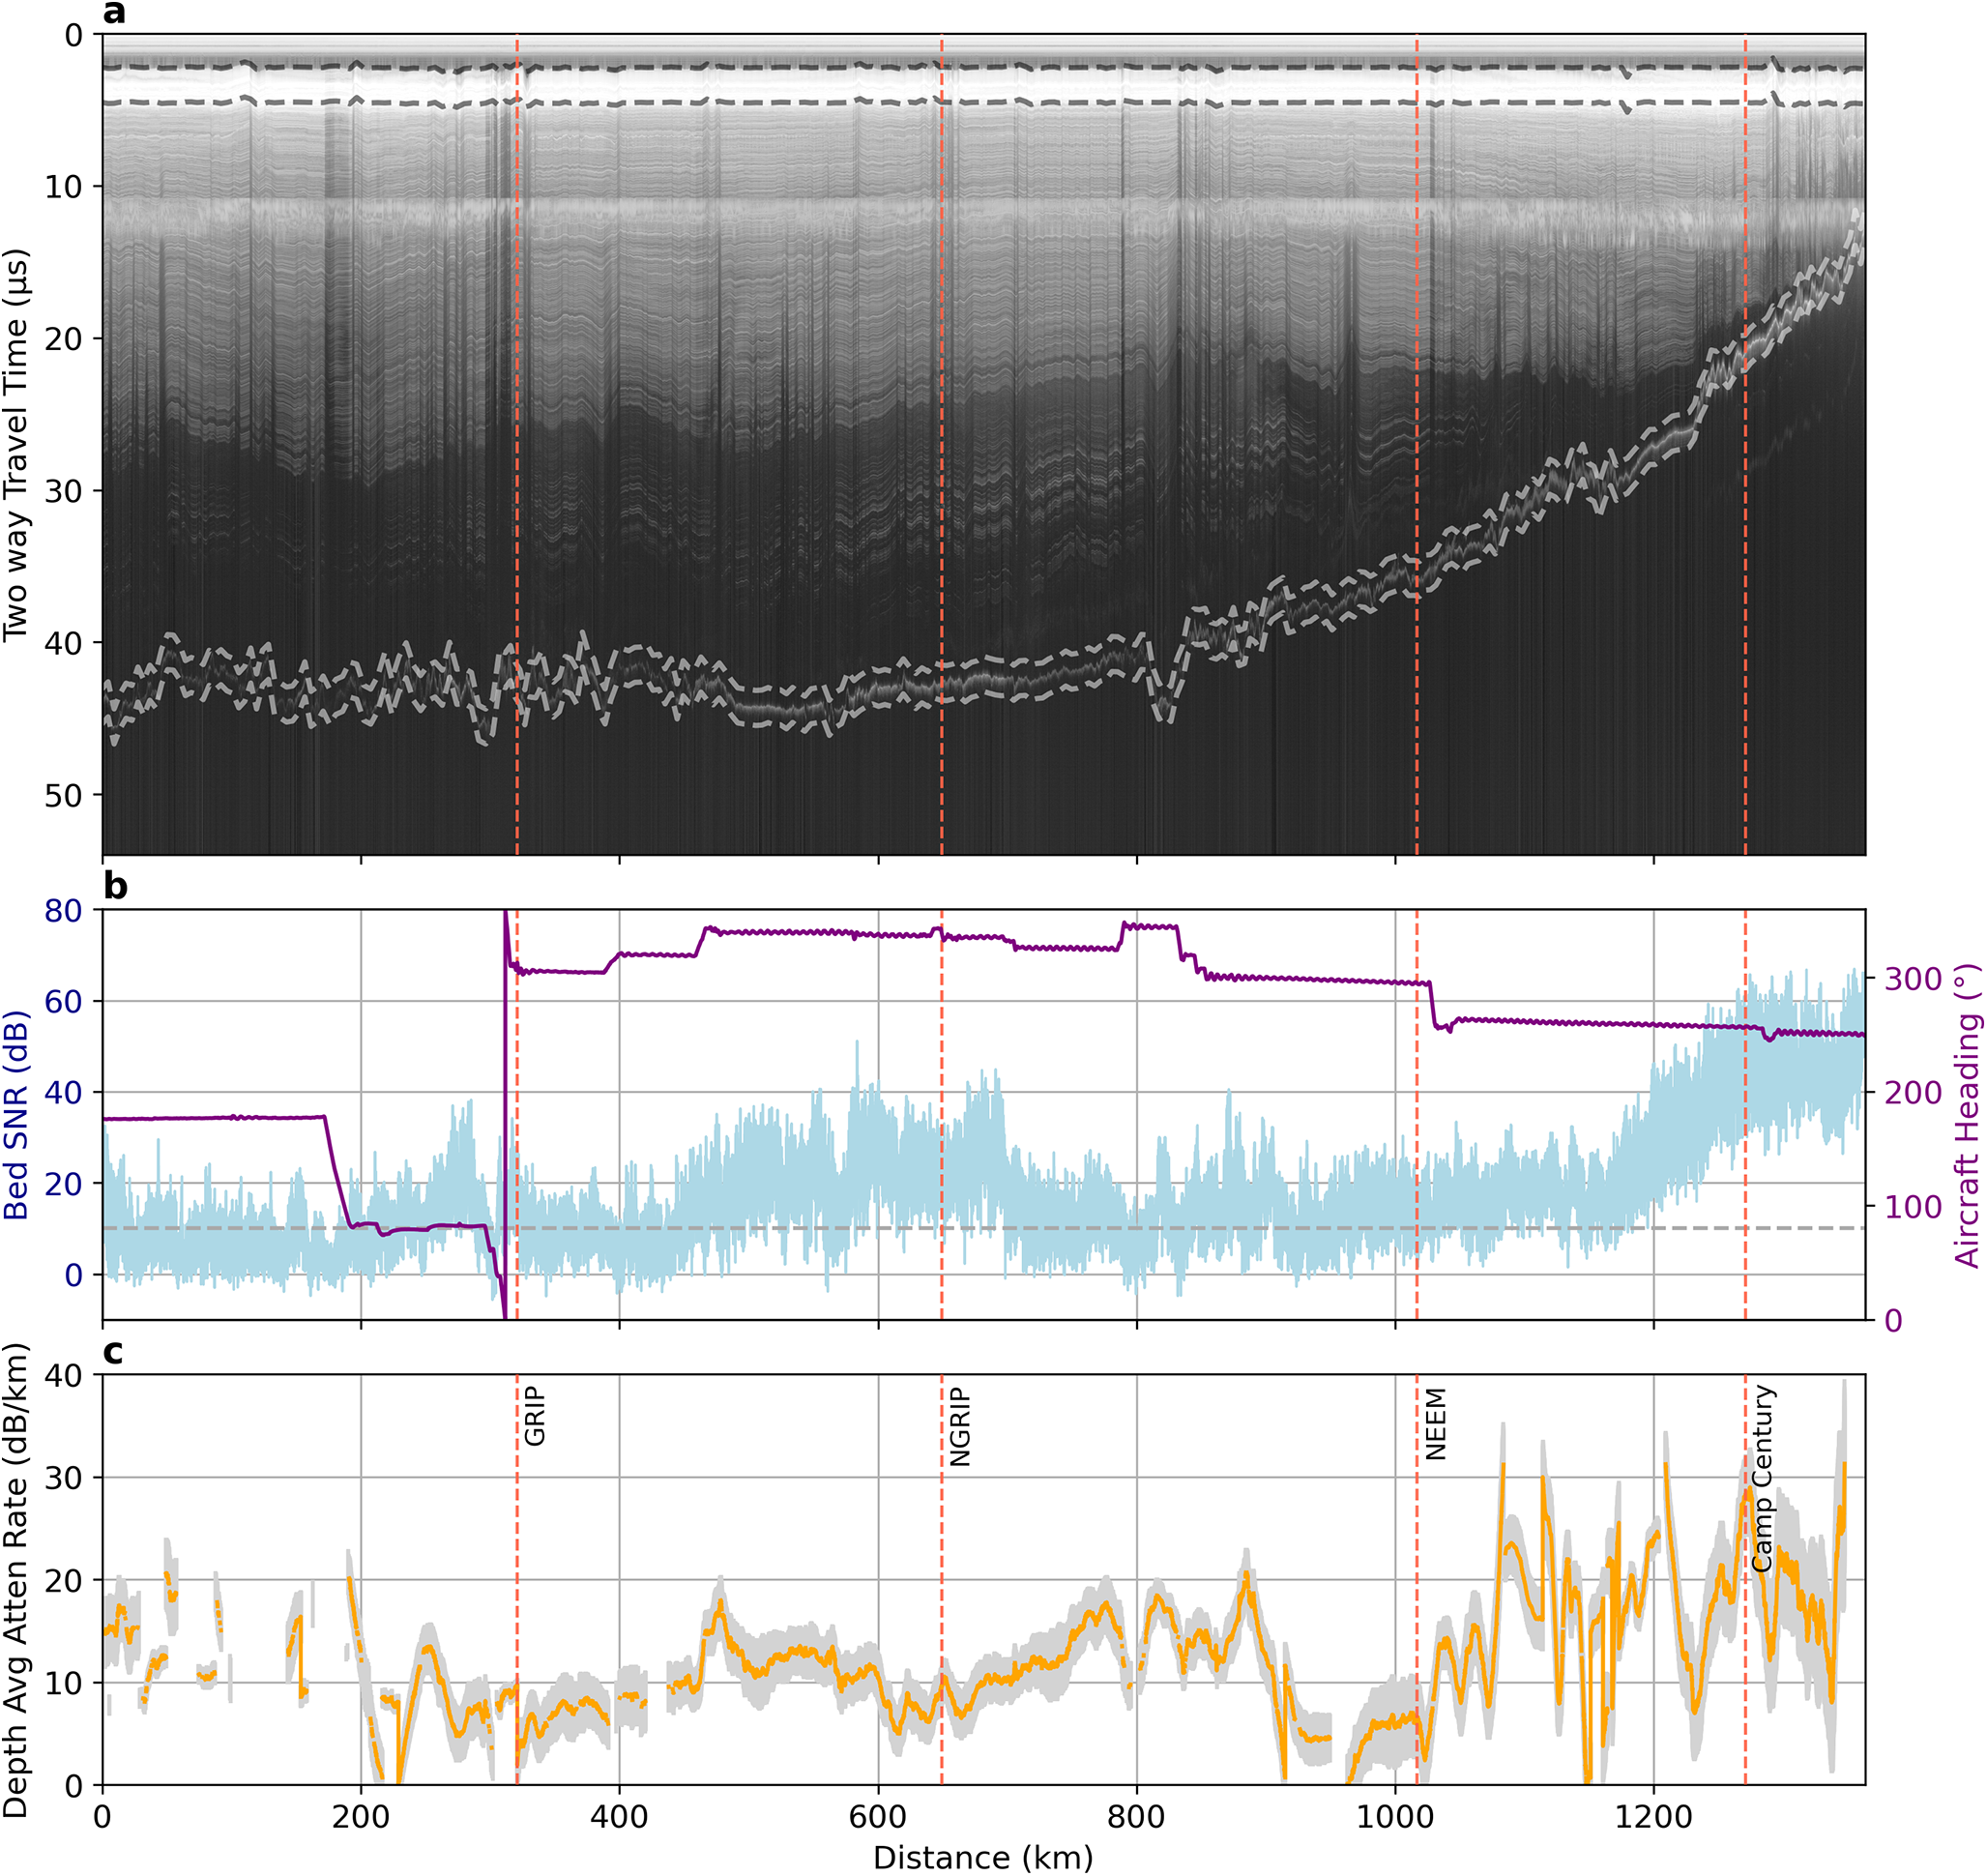The height and width of the screenshot is (1876, 1987).
Task: Click the x-axis tick label 1200
Action: click(x=1653, y=1815)
